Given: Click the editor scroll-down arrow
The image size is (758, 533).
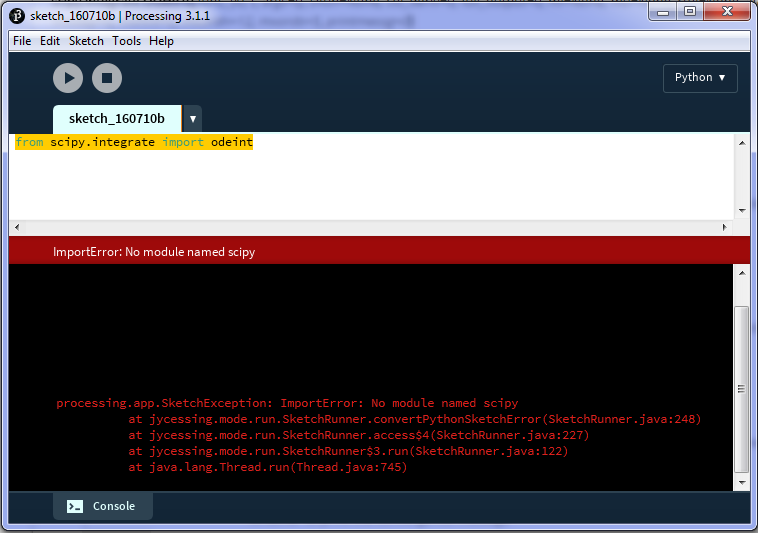Looking at the screenshot, I should [742, 211].
